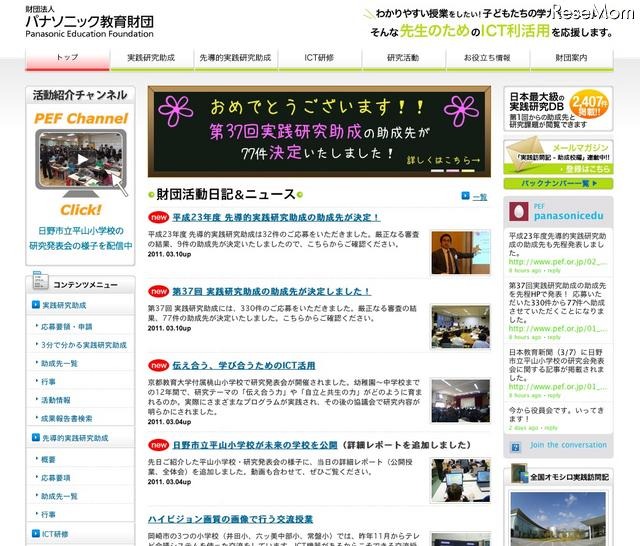Open 第37回 実践研究助成の助成先が決定しました headline
The width and height of the screenshot is (640, 546).
271,291
